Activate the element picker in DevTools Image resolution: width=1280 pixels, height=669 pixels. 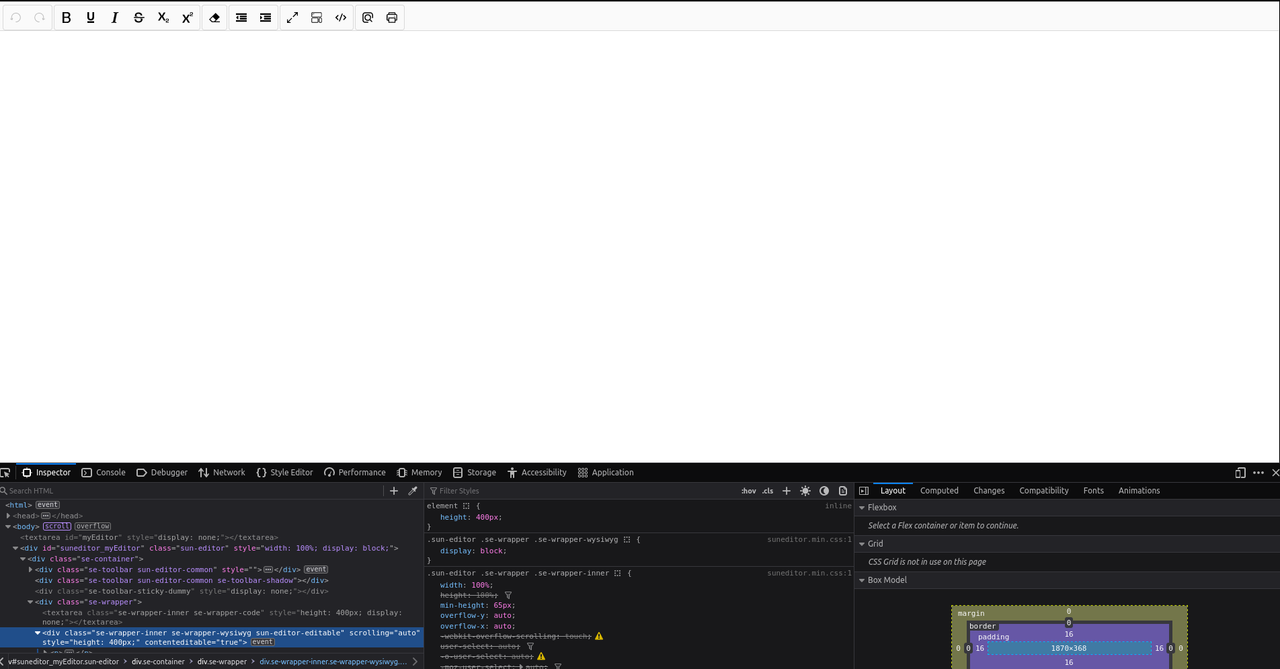(5, 472)
